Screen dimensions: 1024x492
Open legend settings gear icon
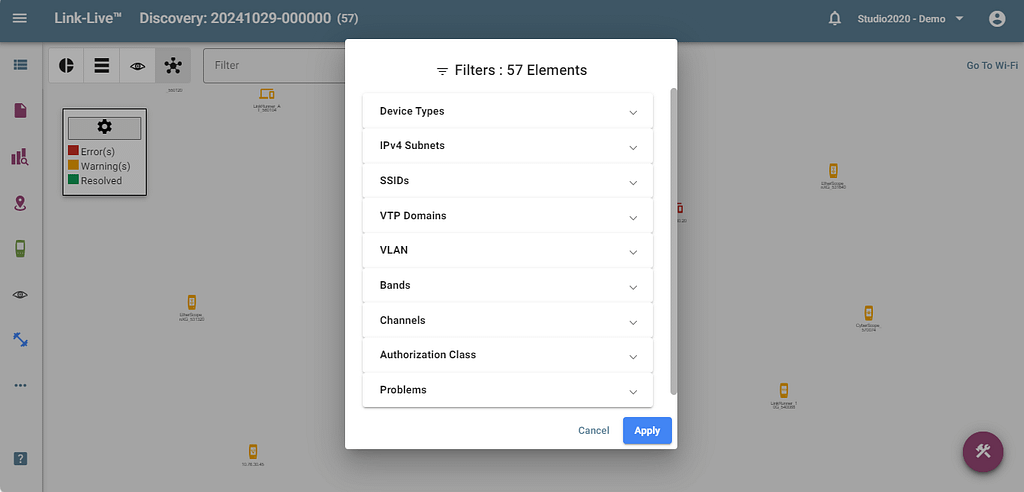tap(104, 127)
